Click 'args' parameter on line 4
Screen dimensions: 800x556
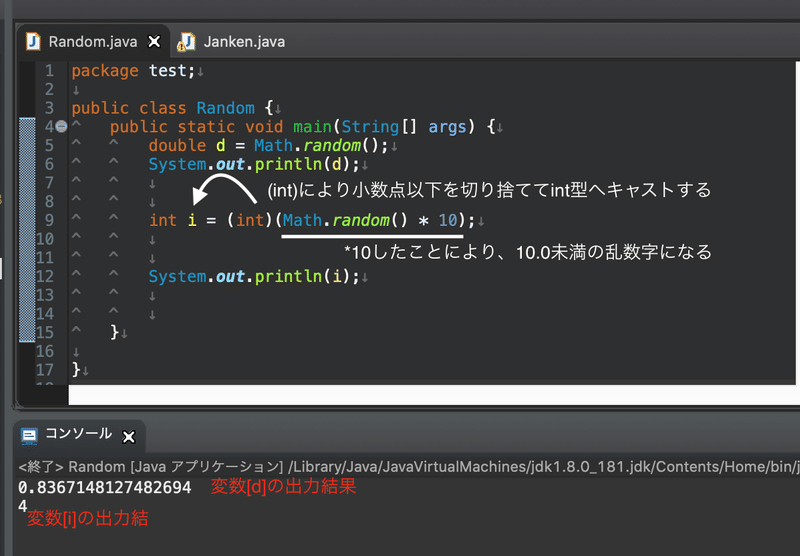point(447,127)
